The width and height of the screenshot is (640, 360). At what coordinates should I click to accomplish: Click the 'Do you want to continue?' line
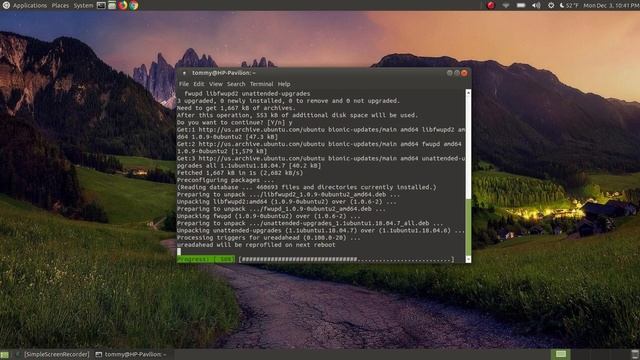234,122
